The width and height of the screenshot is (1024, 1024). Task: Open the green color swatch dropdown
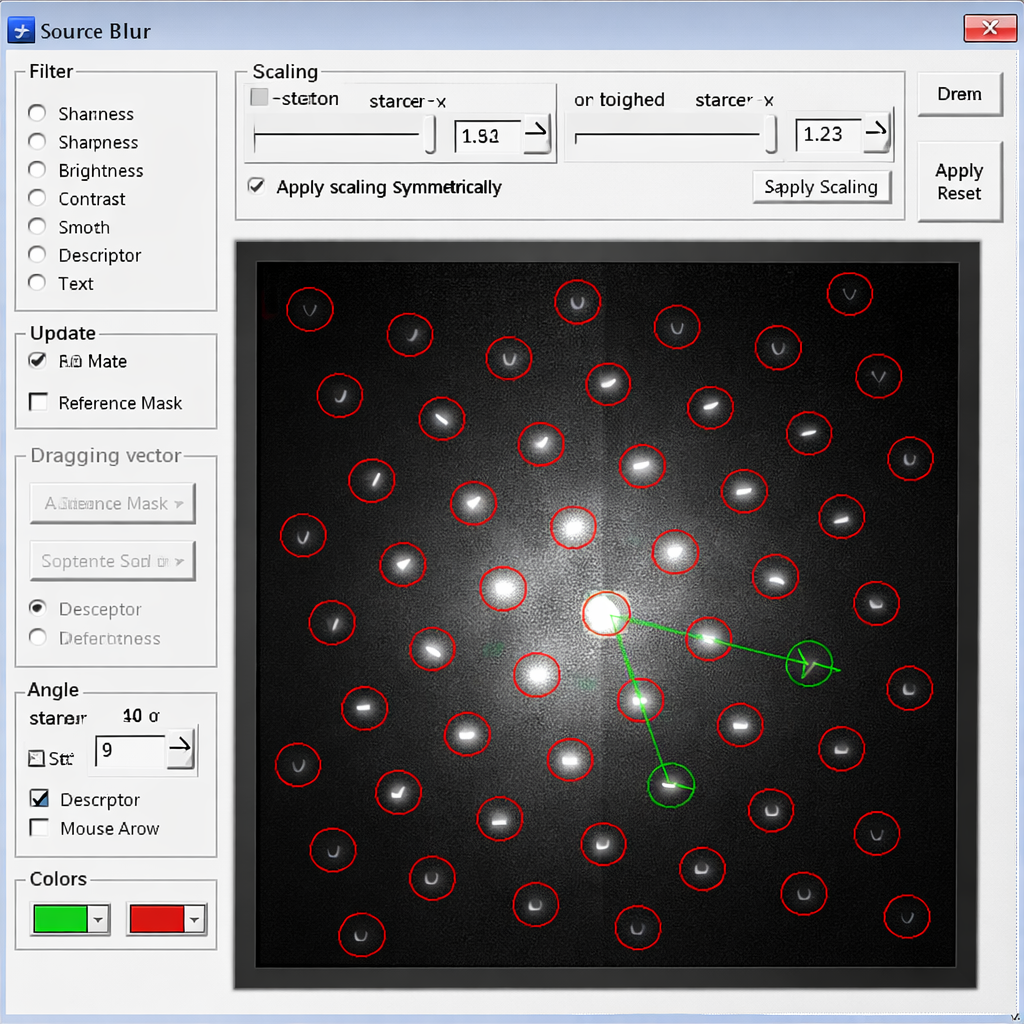point(97,918)
